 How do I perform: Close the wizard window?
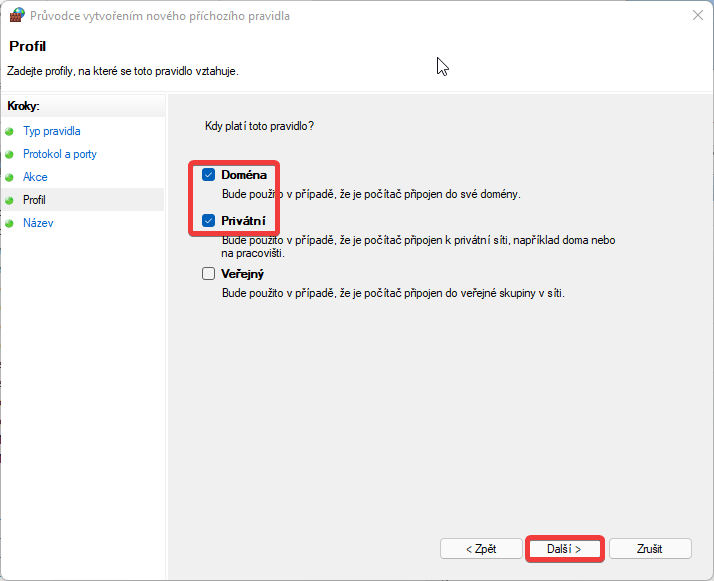[697, 15]
